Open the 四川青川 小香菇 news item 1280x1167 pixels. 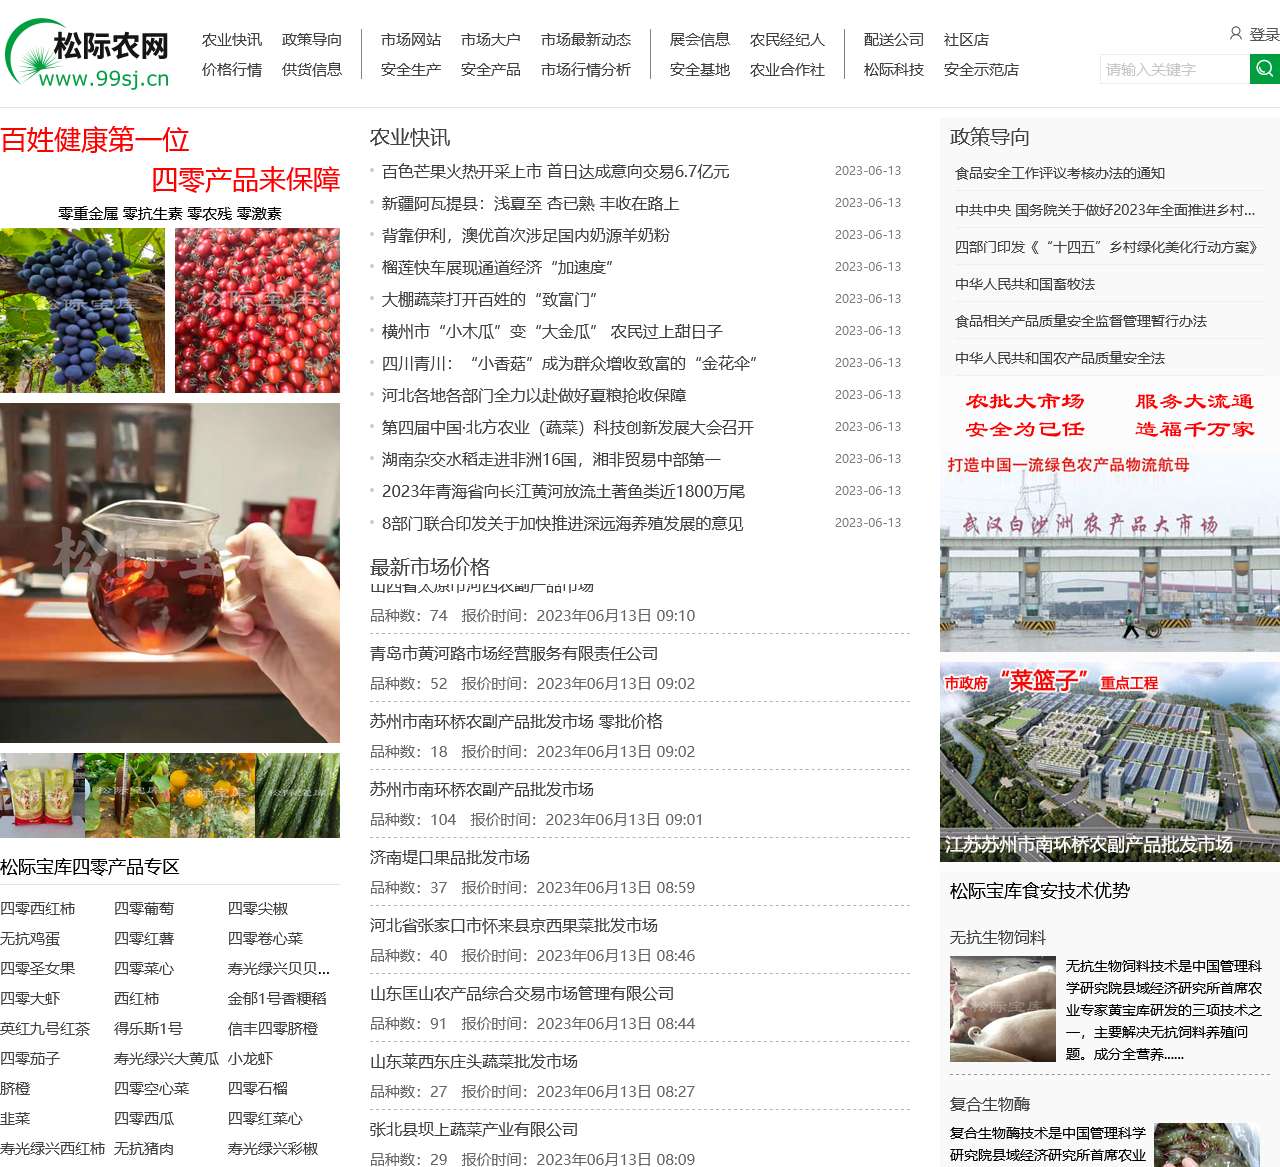point(570,364)
